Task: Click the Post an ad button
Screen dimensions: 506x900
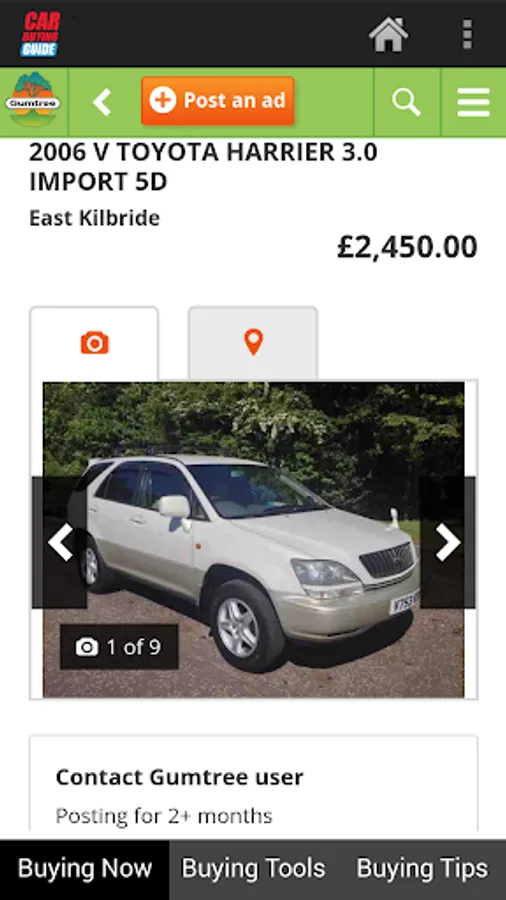Action: [218, 101]
